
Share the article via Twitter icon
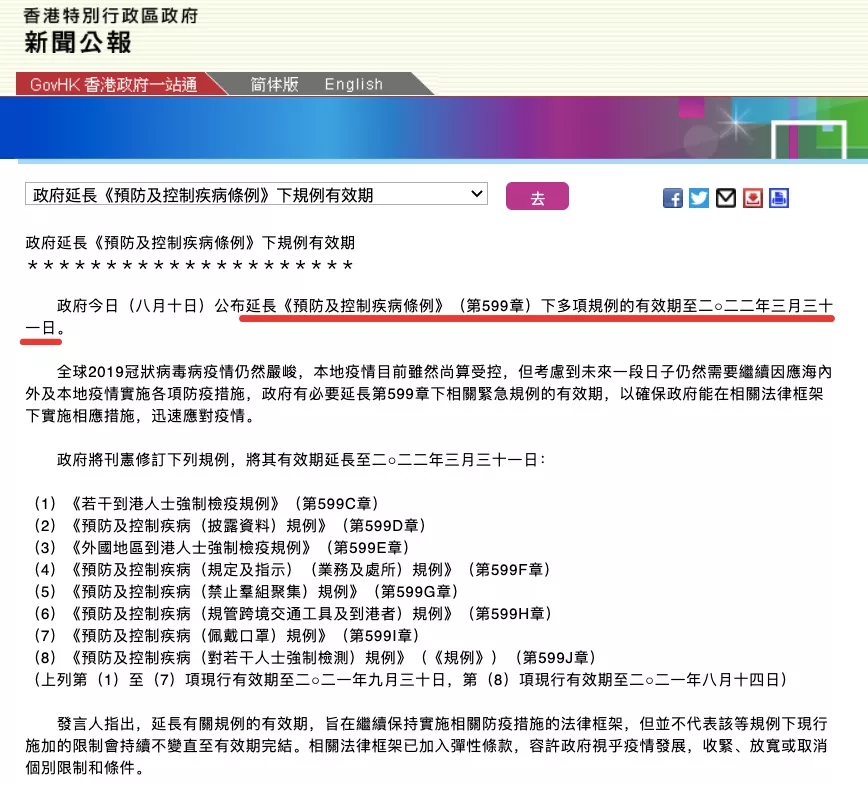click(699, 198)
